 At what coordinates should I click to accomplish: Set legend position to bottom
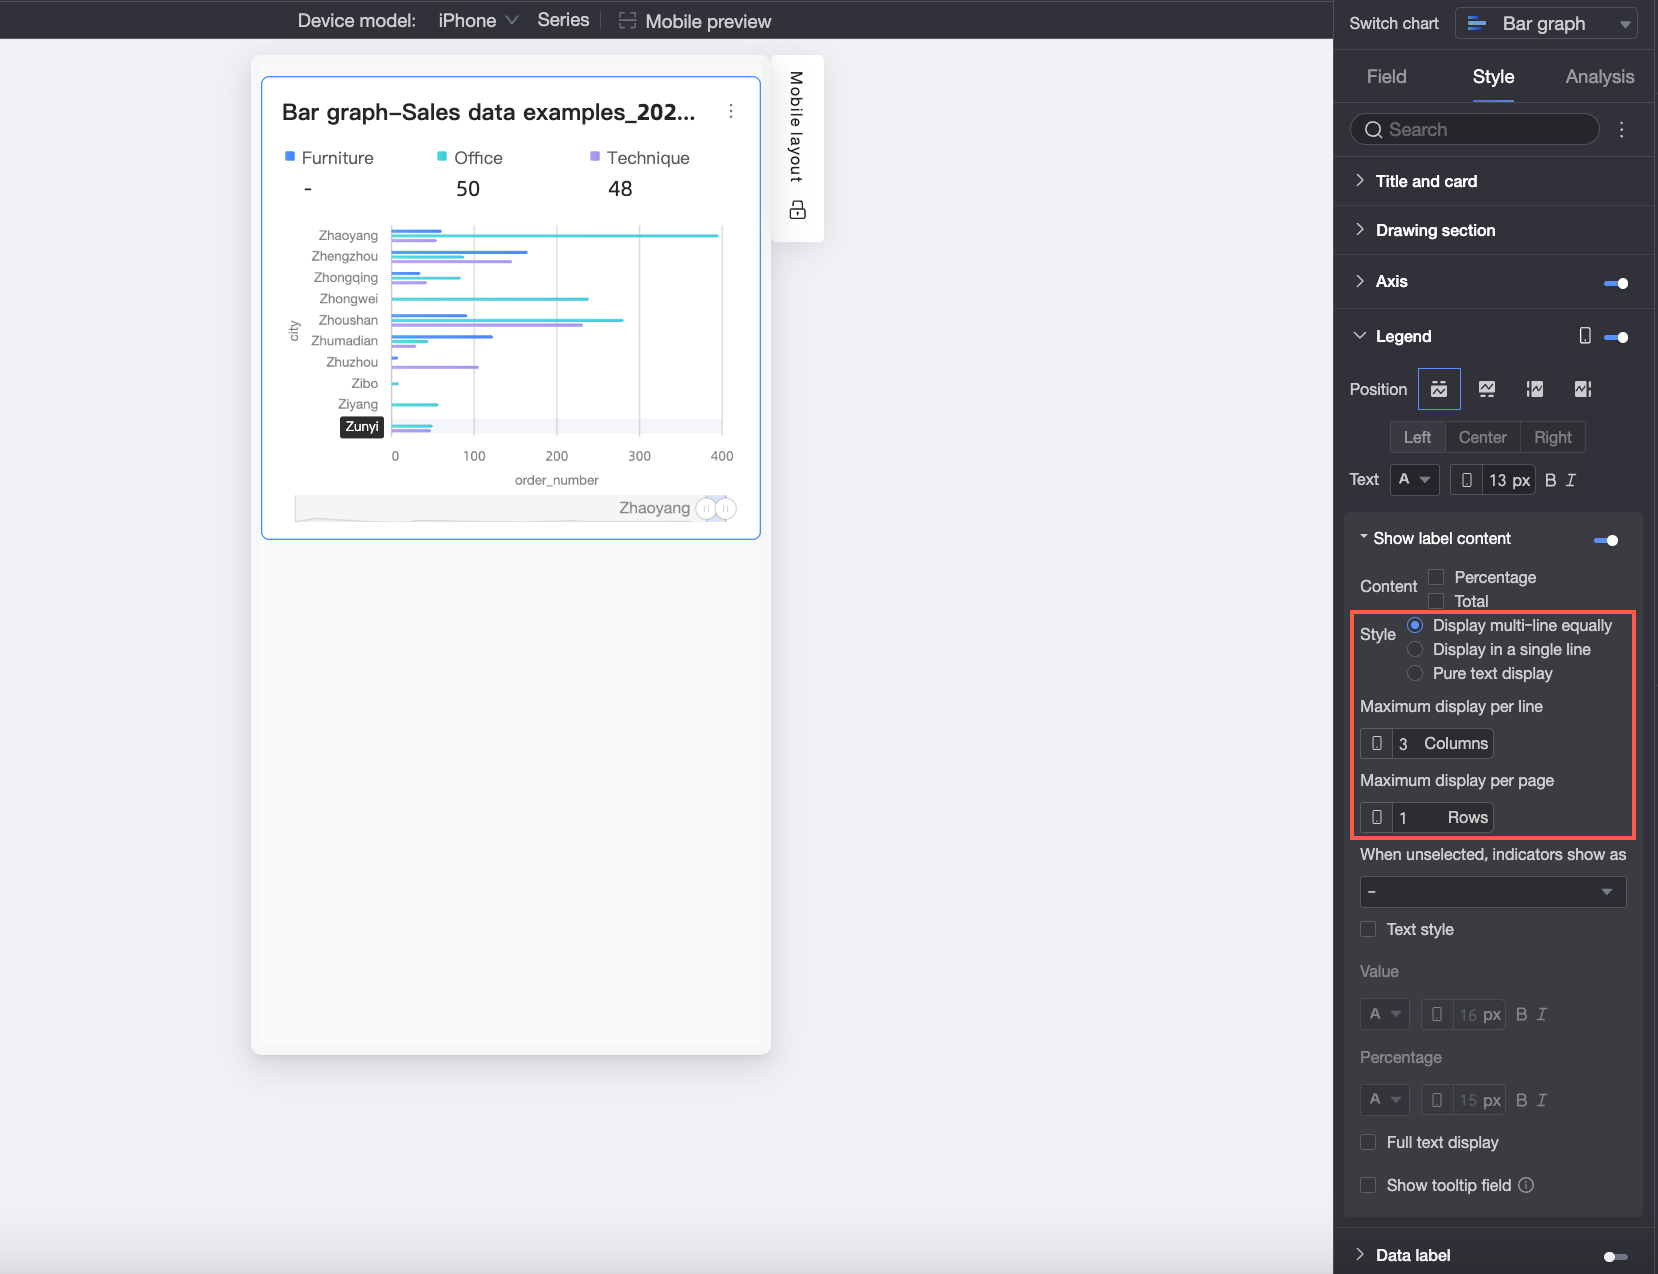[1487, 389]
